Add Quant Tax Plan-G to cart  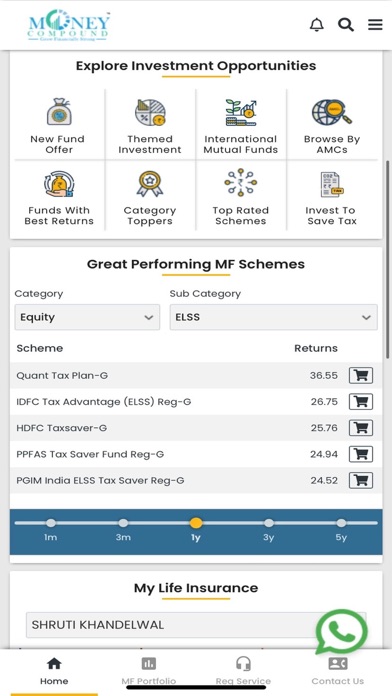pos(360,376)
